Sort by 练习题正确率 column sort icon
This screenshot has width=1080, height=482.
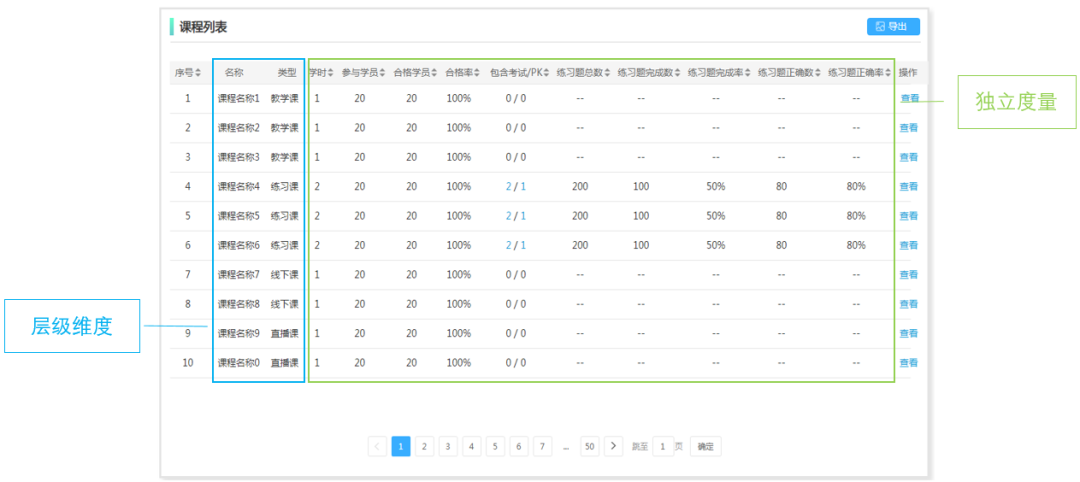click(x=888, y=73)
